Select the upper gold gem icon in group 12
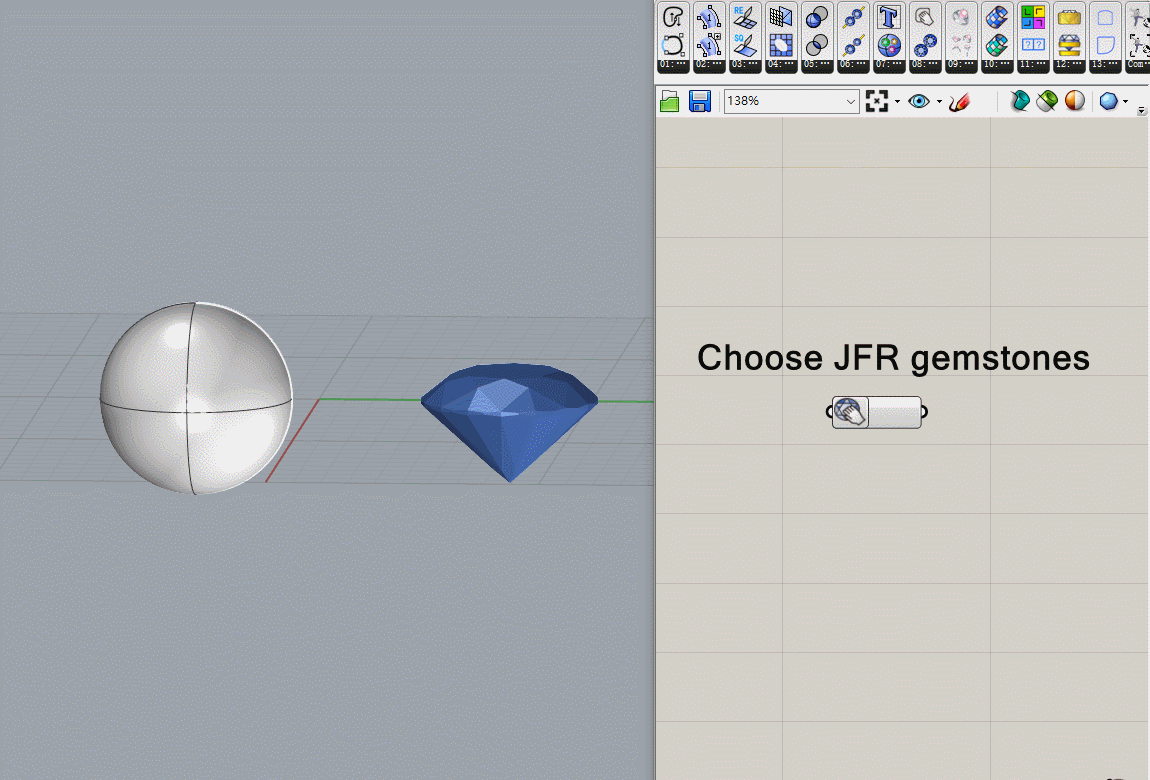The image size is (1150, 780). pyautogui.click(x=1069, y=17)
